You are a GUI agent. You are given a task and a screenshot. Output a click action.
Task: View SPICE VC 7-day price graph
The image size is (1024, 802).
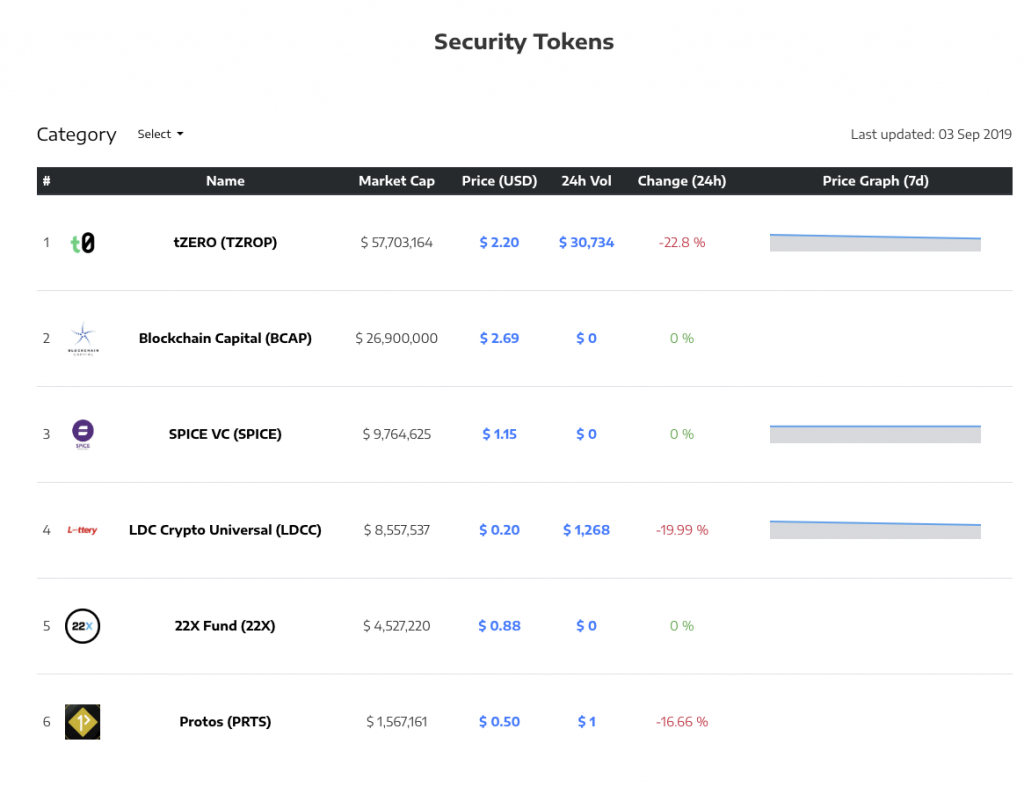[875, 433]
